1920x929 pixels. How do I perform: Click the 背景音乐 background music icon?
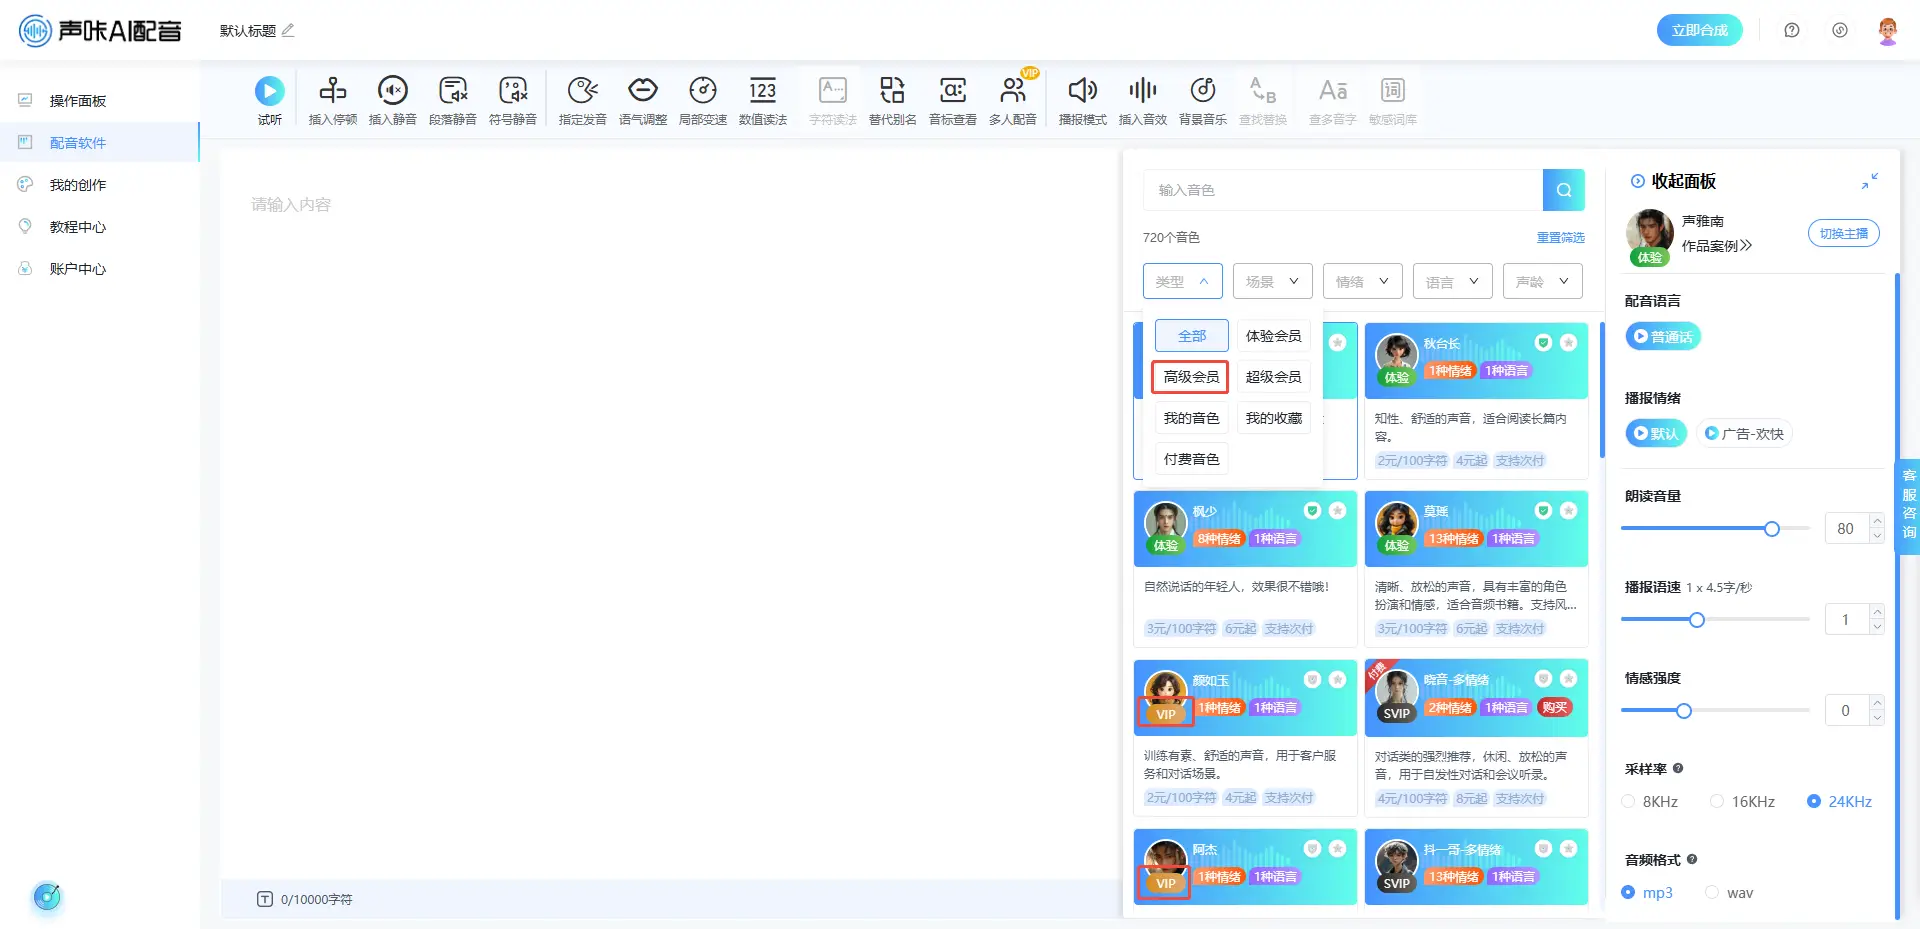1202,92
